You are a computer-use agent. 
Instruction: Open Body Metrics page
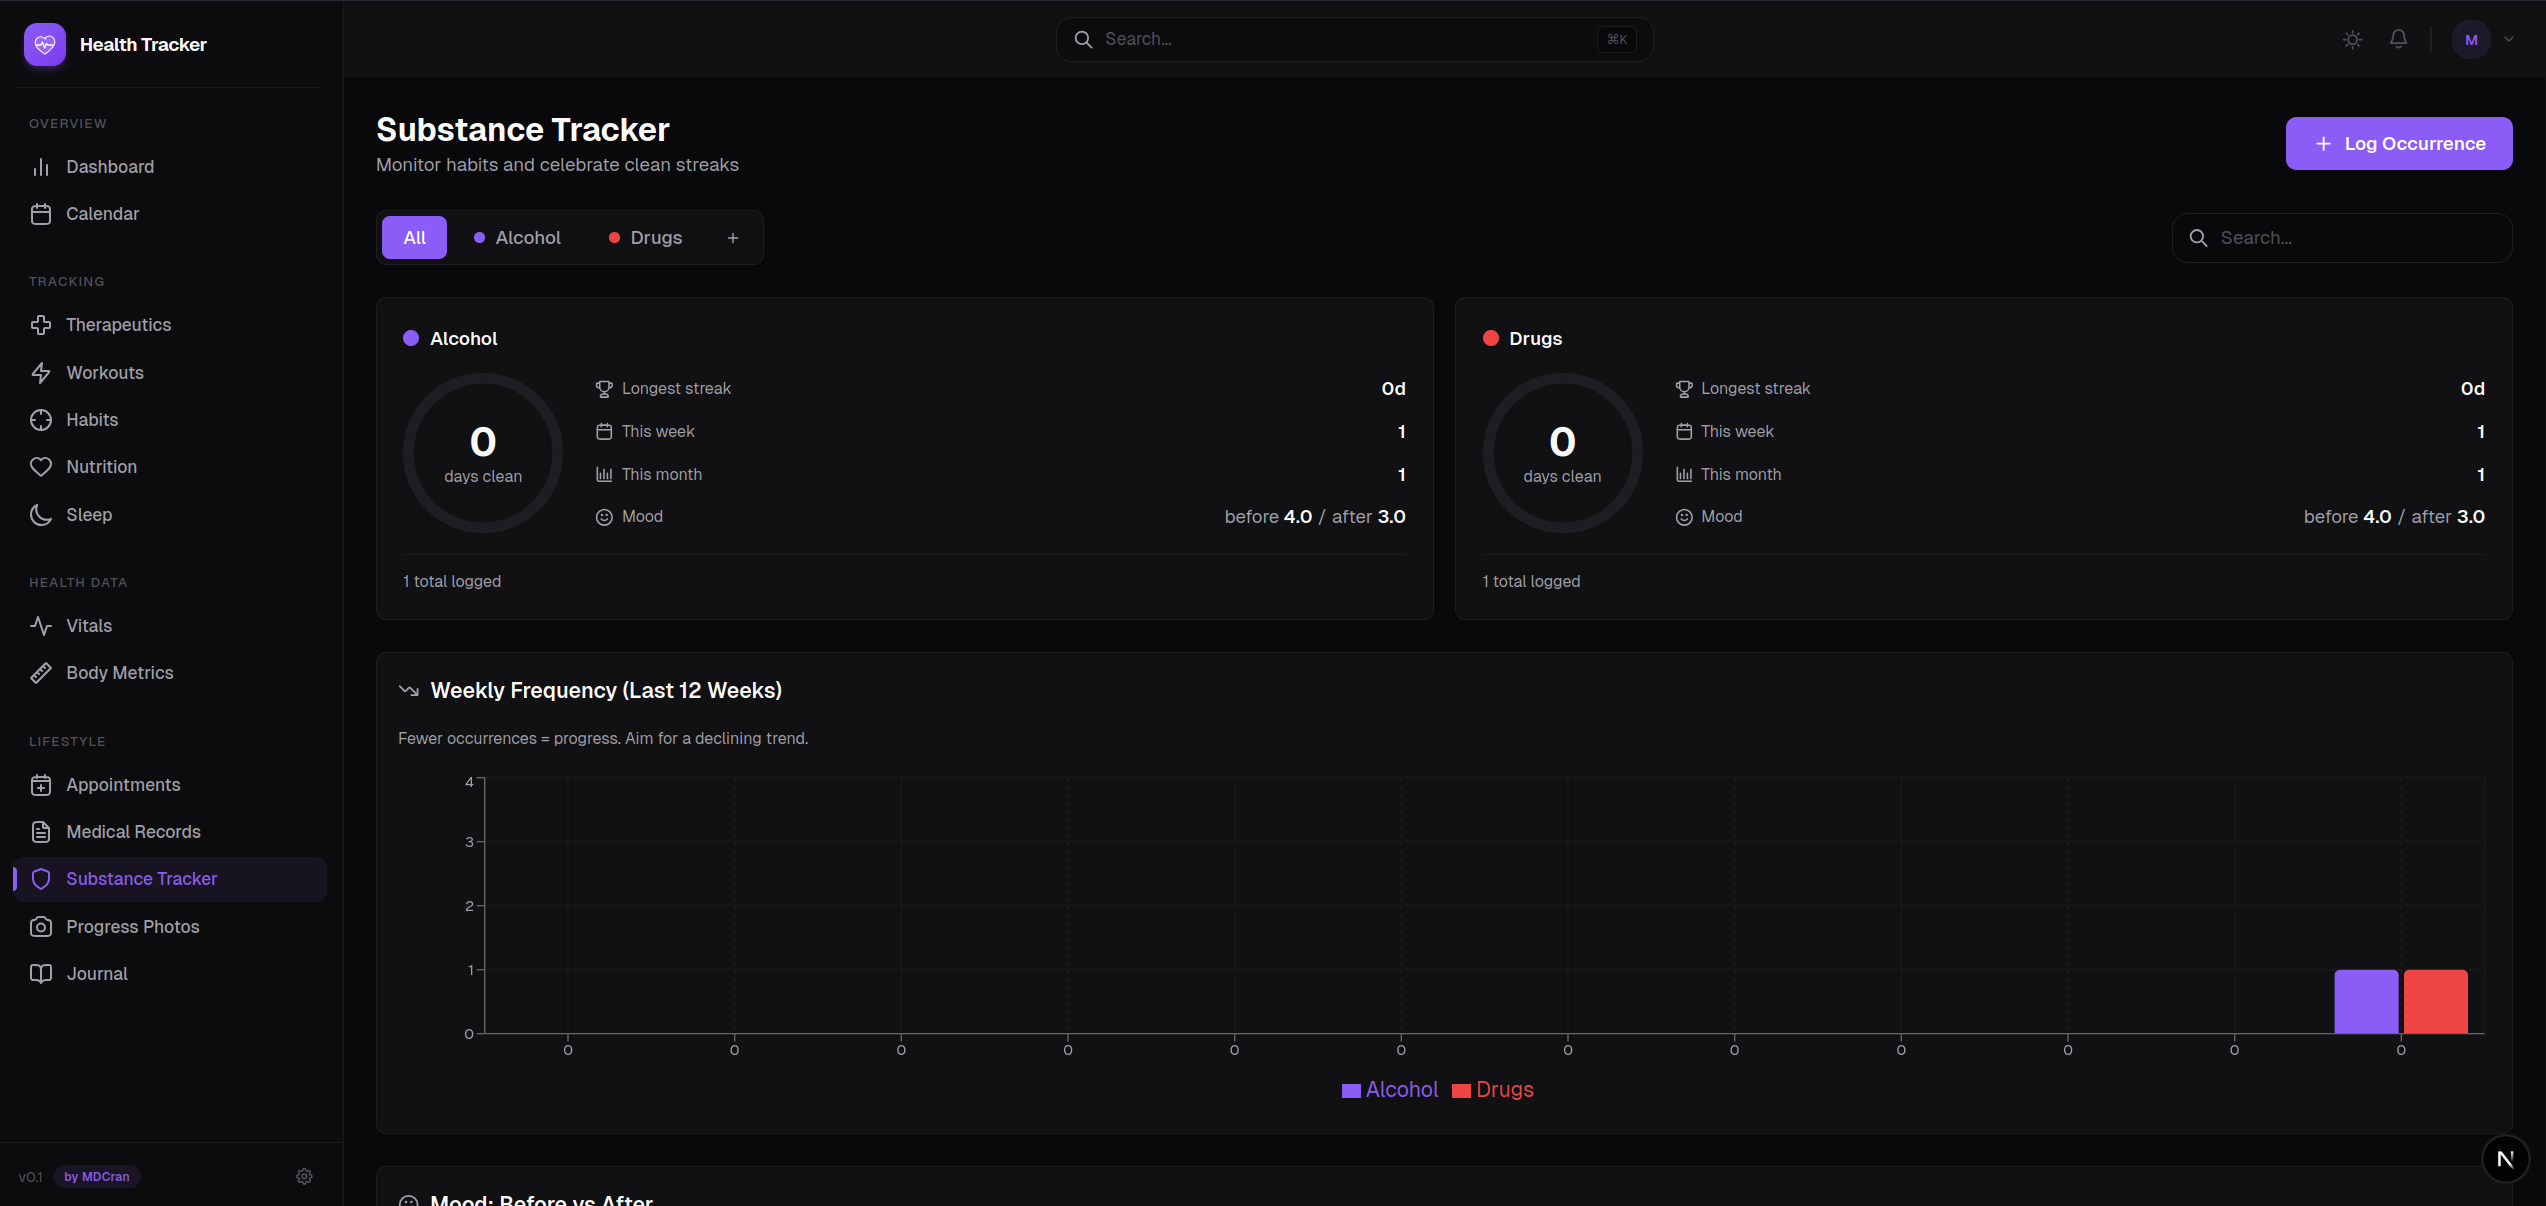170,673
